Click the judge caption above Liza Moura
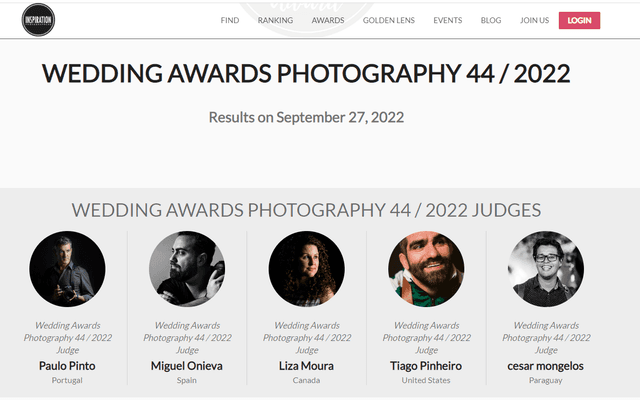 coord(307,338)
